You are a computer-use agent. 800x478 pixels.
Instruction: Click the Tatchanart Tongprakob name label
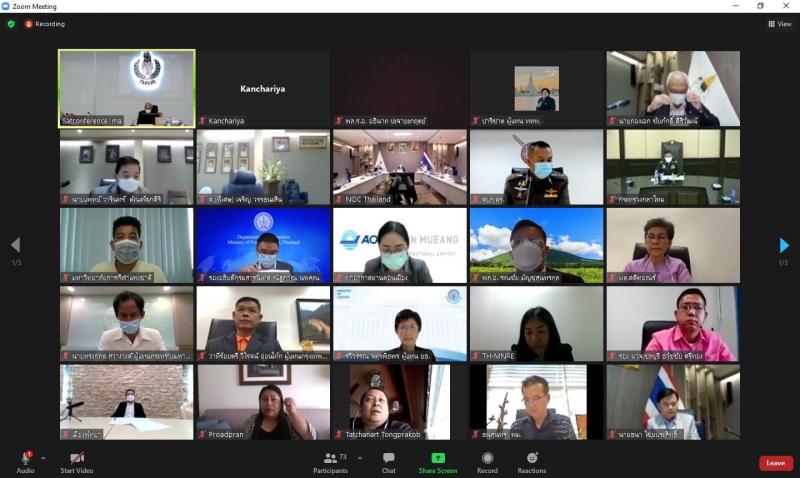(x=383, y=435)
